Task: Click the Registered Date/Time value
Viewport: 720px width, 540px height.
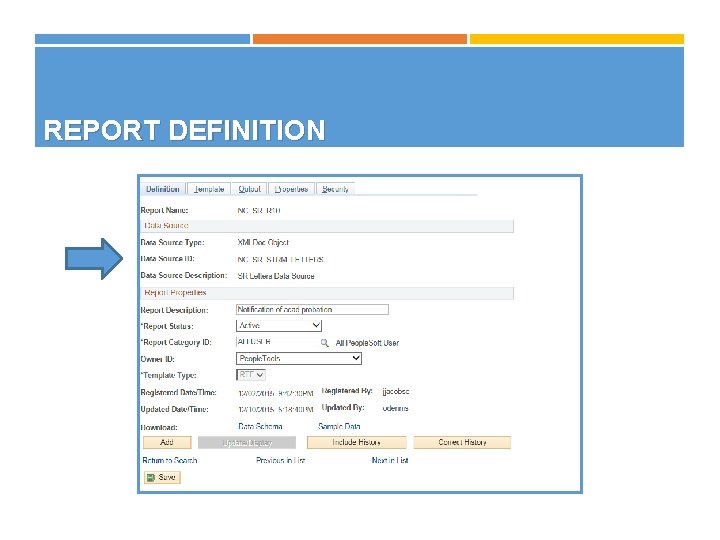Action: pyautogui.click(x=276, y=394)
